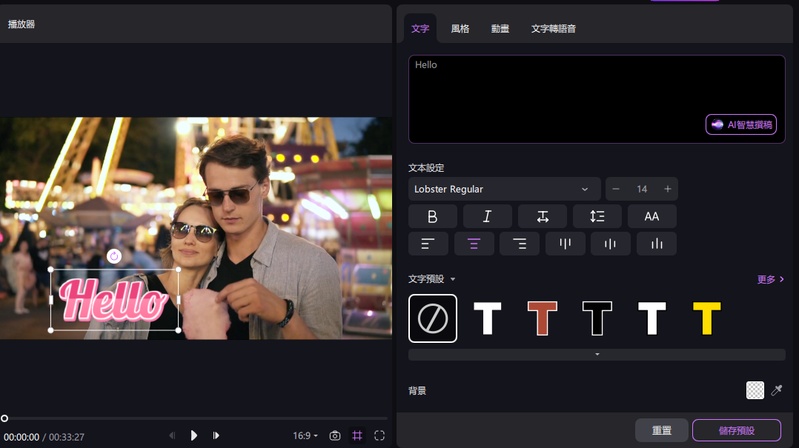
Task: Set vertical text top alignment
Action: (565, 244)
